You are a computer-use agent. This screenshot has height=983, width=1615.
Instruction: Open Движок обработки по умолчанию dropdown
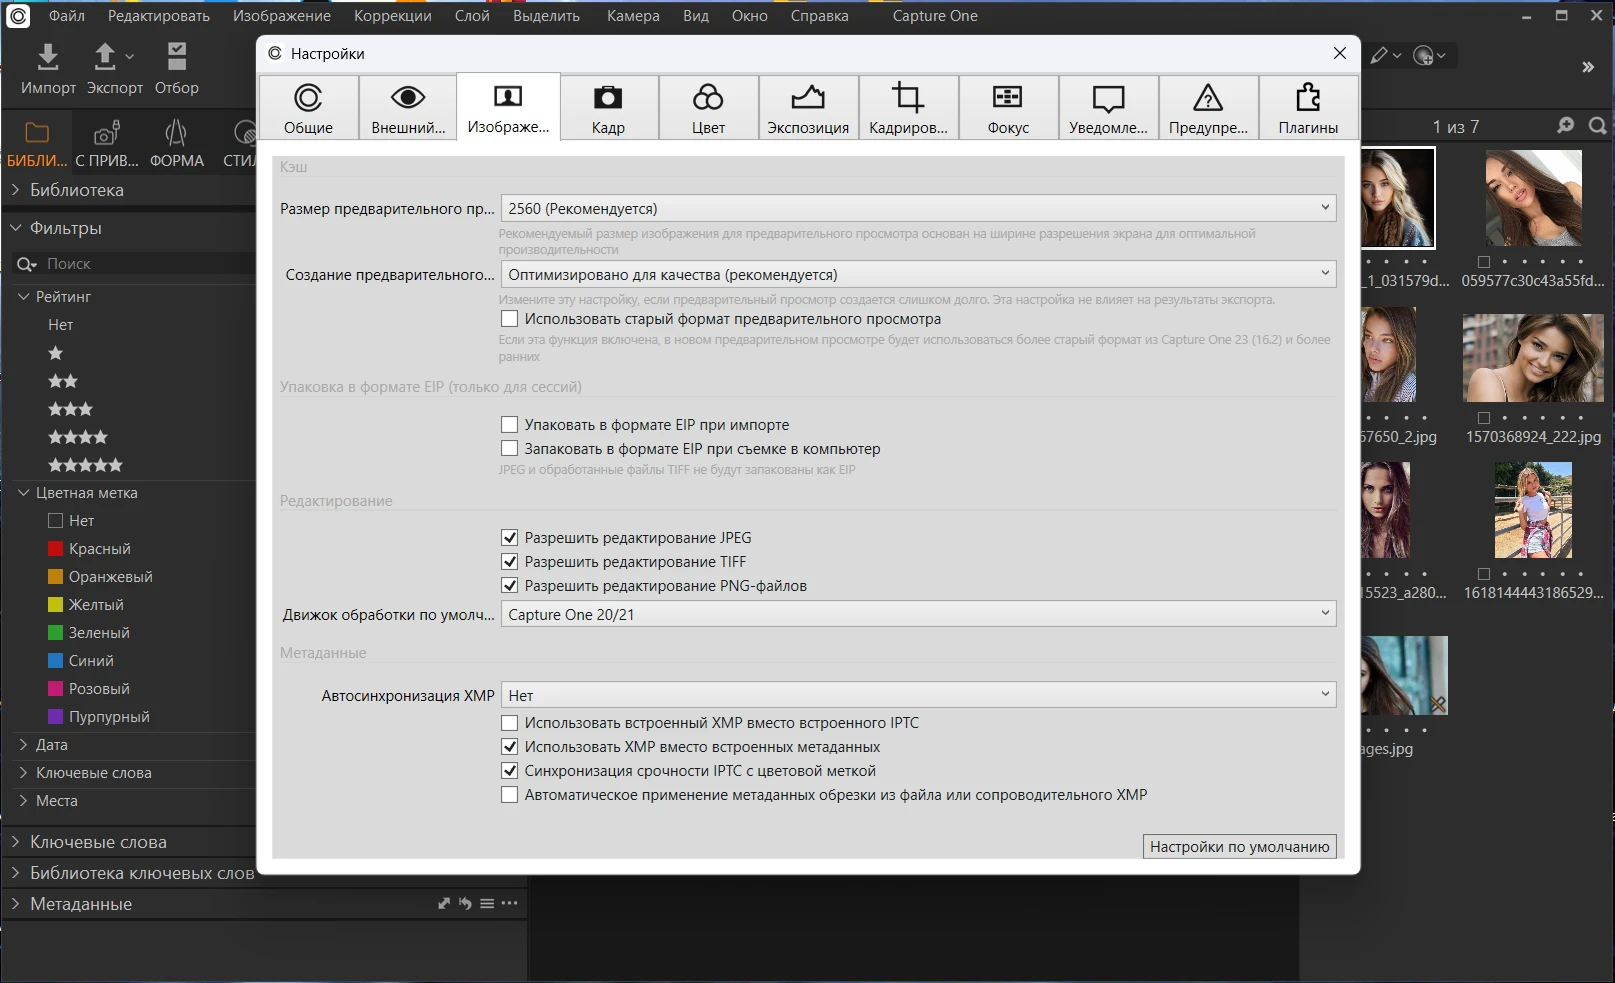918,614
